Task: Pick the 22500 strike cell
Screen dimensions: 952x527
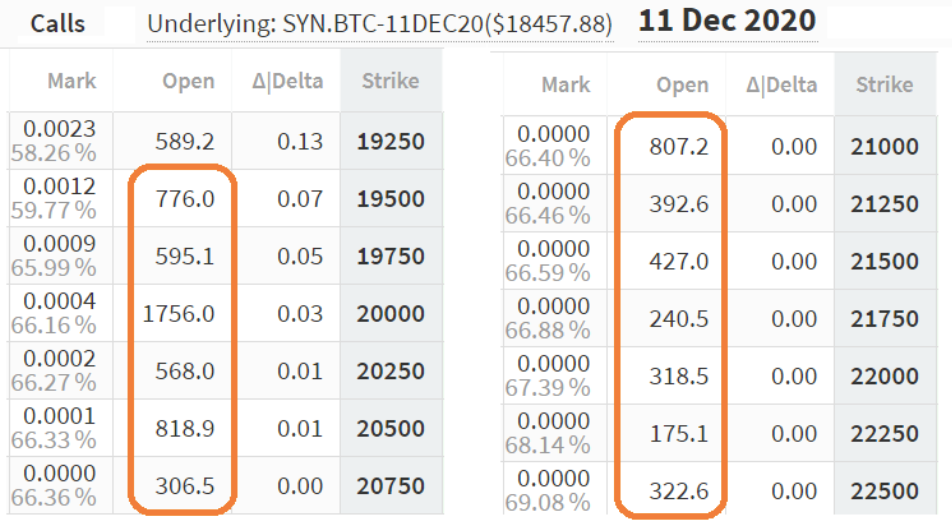Action: tap(884, 492)
